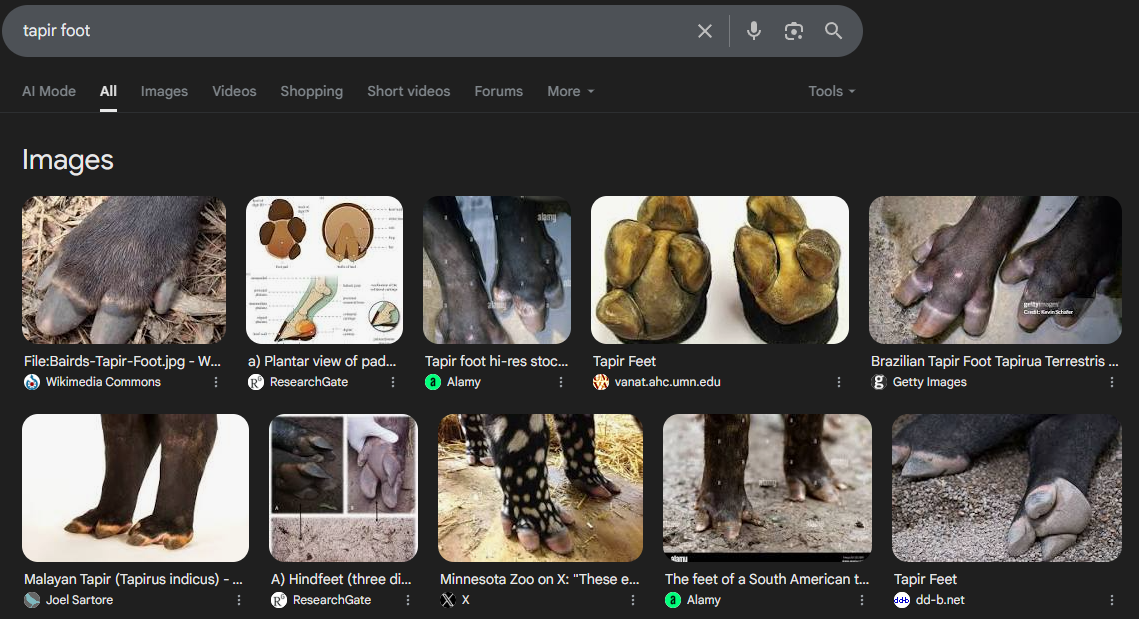Screen dimensions: 1139x619
Task: Open Tapir foot hi-res stock thumbnail
Action: pos(497,270)
